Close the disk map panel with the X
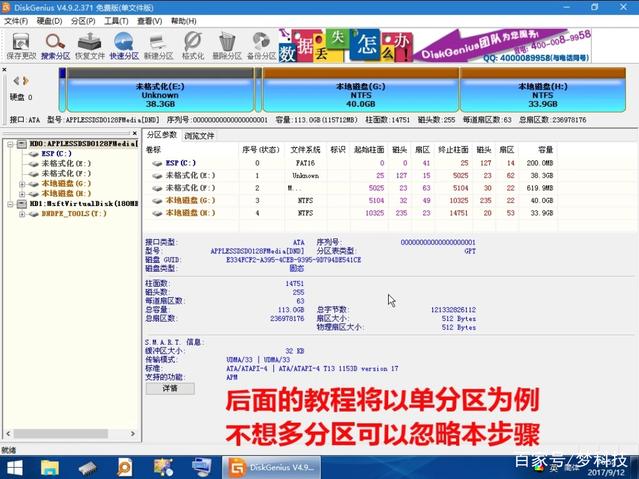 4,70
